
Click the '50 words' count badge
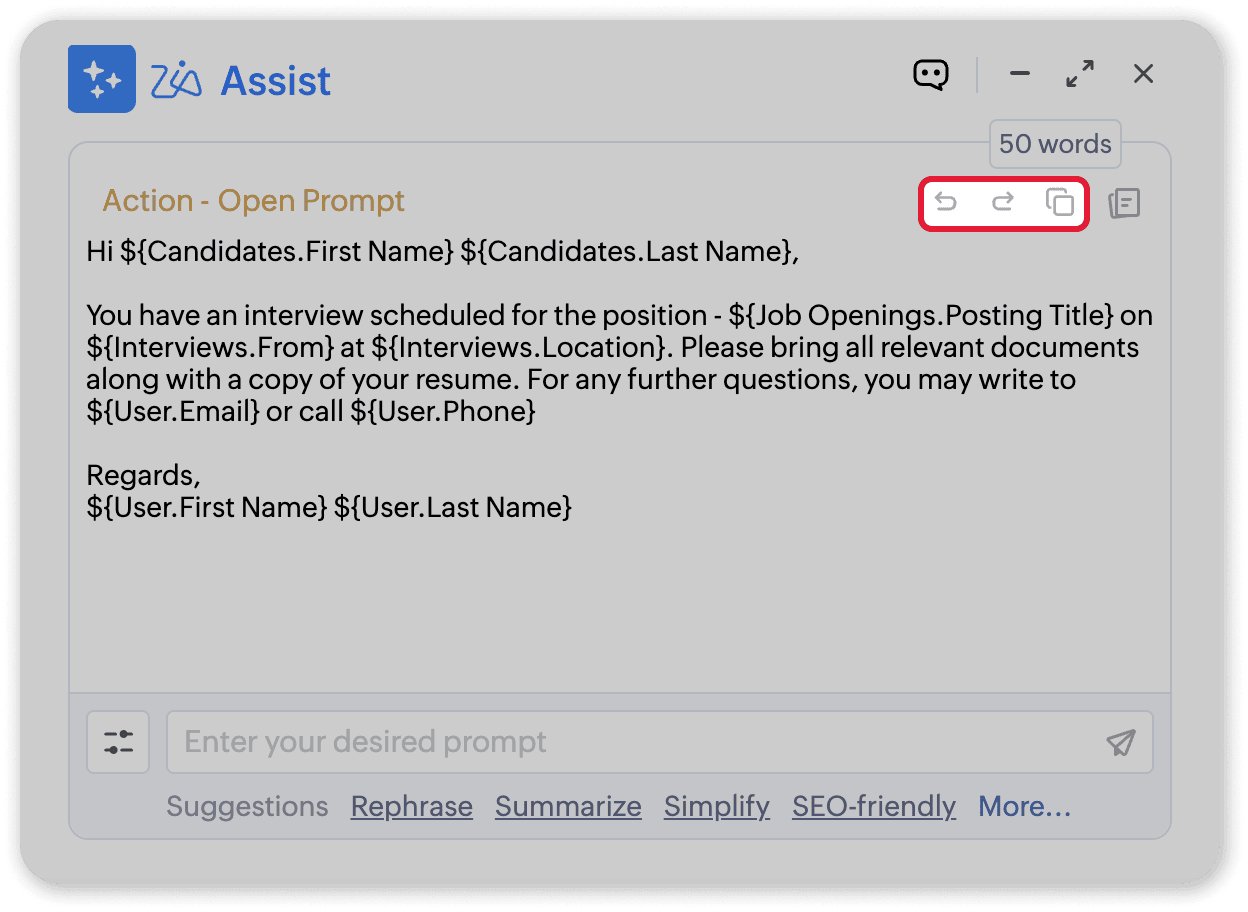tap(1055, 144)
